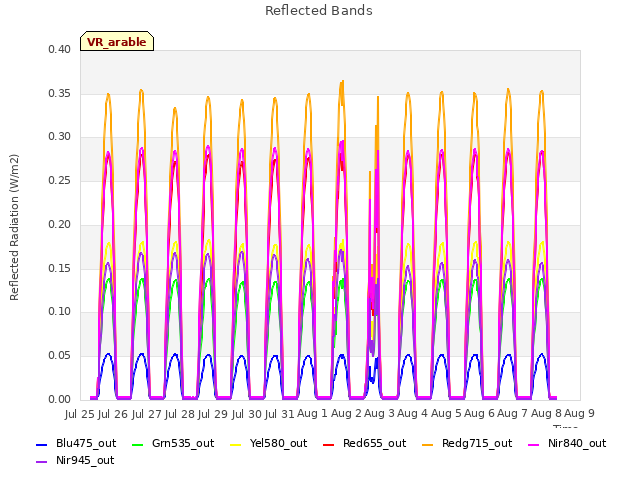This screenshot has width=640, height=480.
Task: Click the 0.25 y-axis tick label
Action: pyautogui.click(x=59, y=181)
